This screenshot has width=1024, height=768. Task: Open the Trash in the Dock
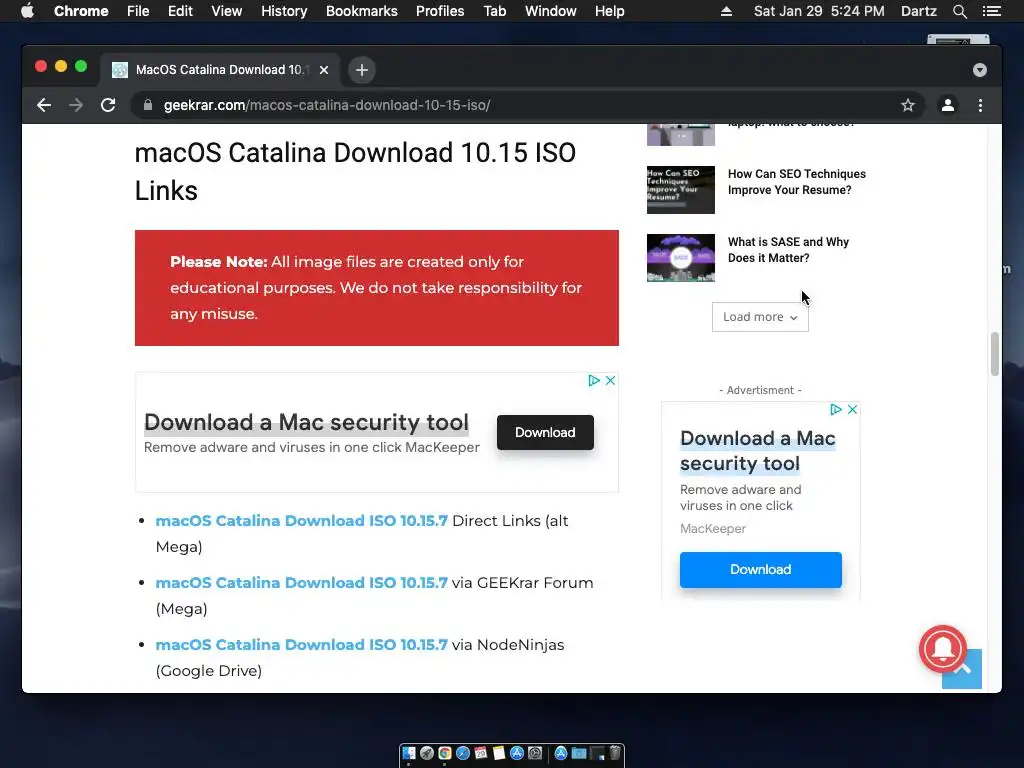[x=615, y=753]
